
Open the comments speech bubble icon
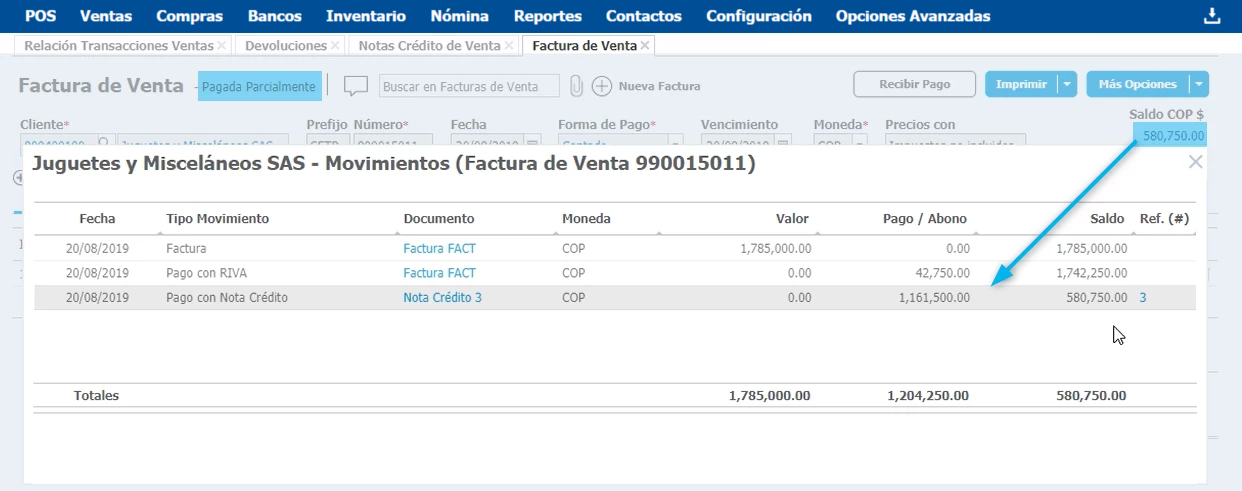pyautogui.click(x=356, y=86)
